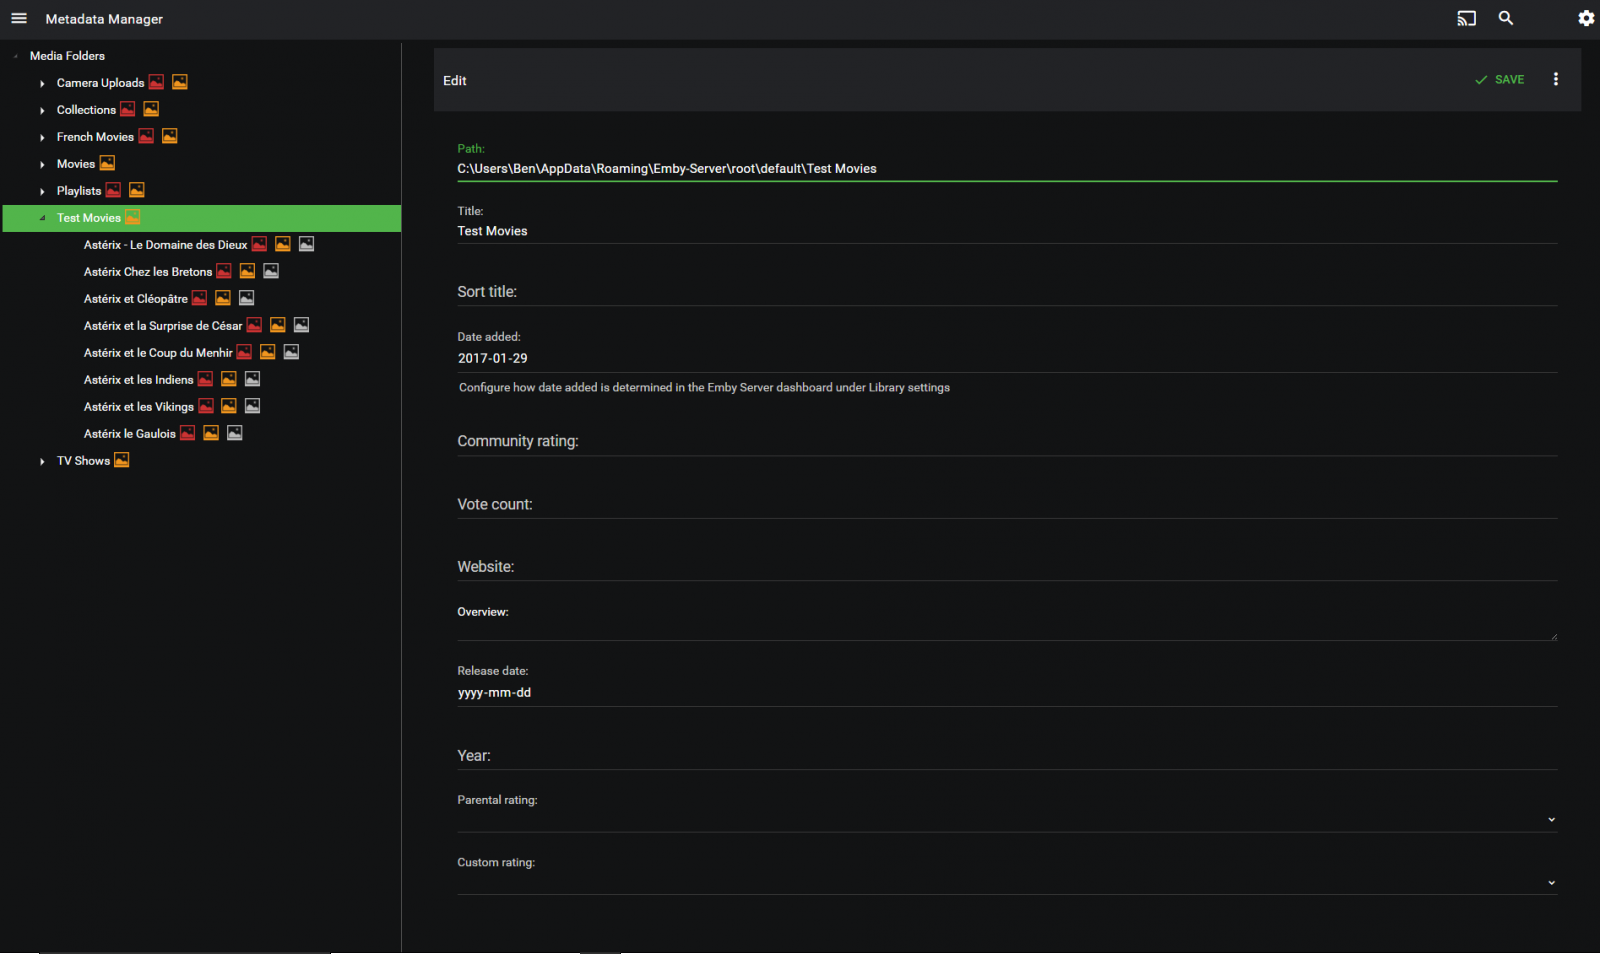Open the Custom rating dropdown
1600x954 pixels.
click(1551, 882)
